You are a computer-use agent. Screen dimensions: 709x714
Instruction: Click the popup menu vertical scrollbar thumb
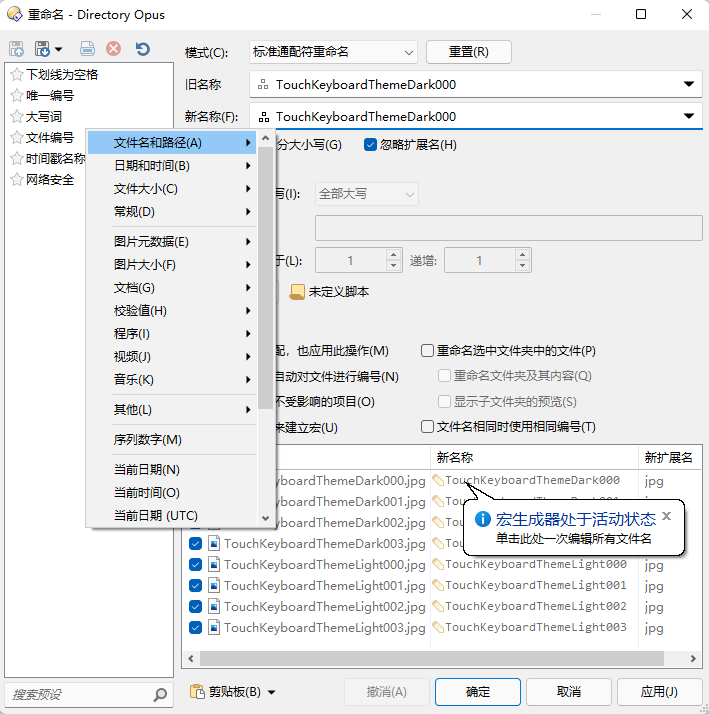tap(265, 278)
